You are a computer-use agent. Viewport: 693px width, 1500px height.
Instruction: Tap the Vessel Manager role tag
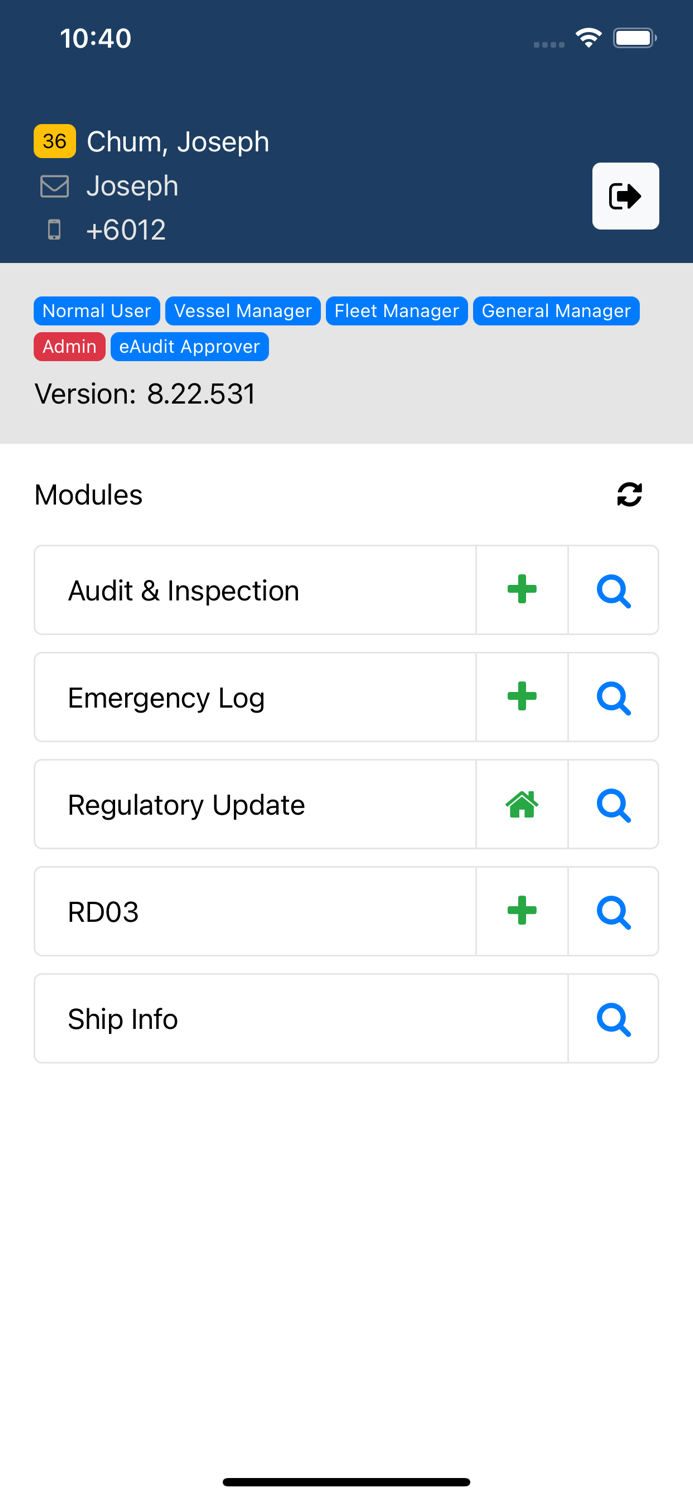click(x=243, y=311)
